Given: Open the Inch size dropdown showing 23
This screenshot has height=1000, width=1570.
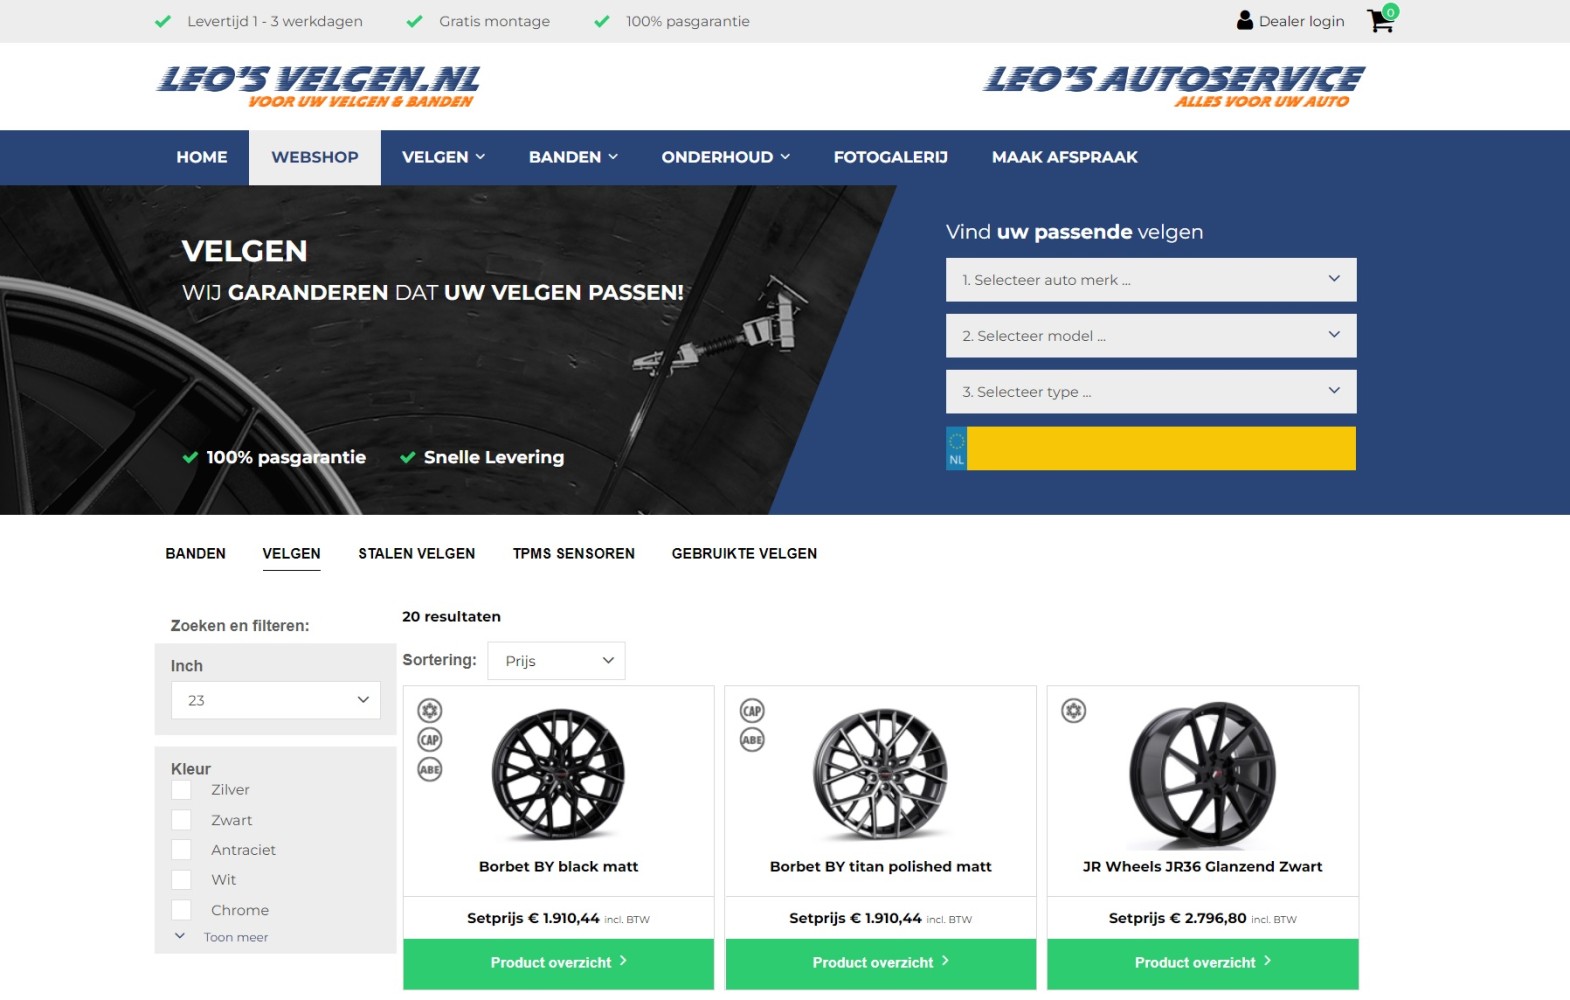Looking at the screenshot, I should click(276, 700).
